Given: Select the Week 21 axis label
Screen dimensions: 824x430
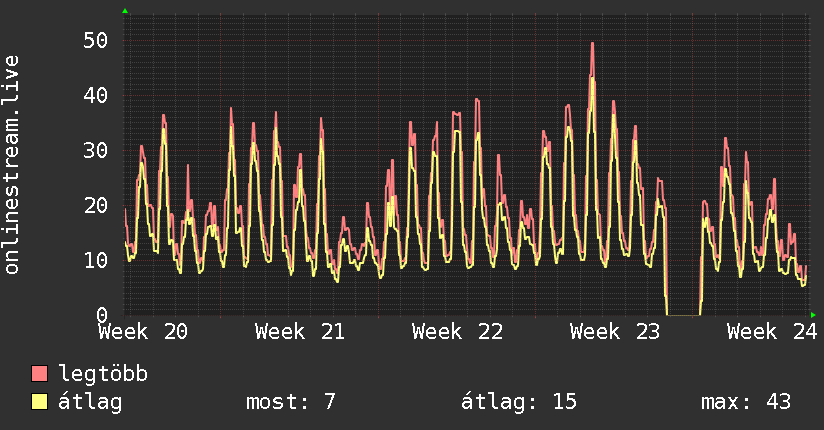Looking at the screenshot, I should [x=300, y=332].
